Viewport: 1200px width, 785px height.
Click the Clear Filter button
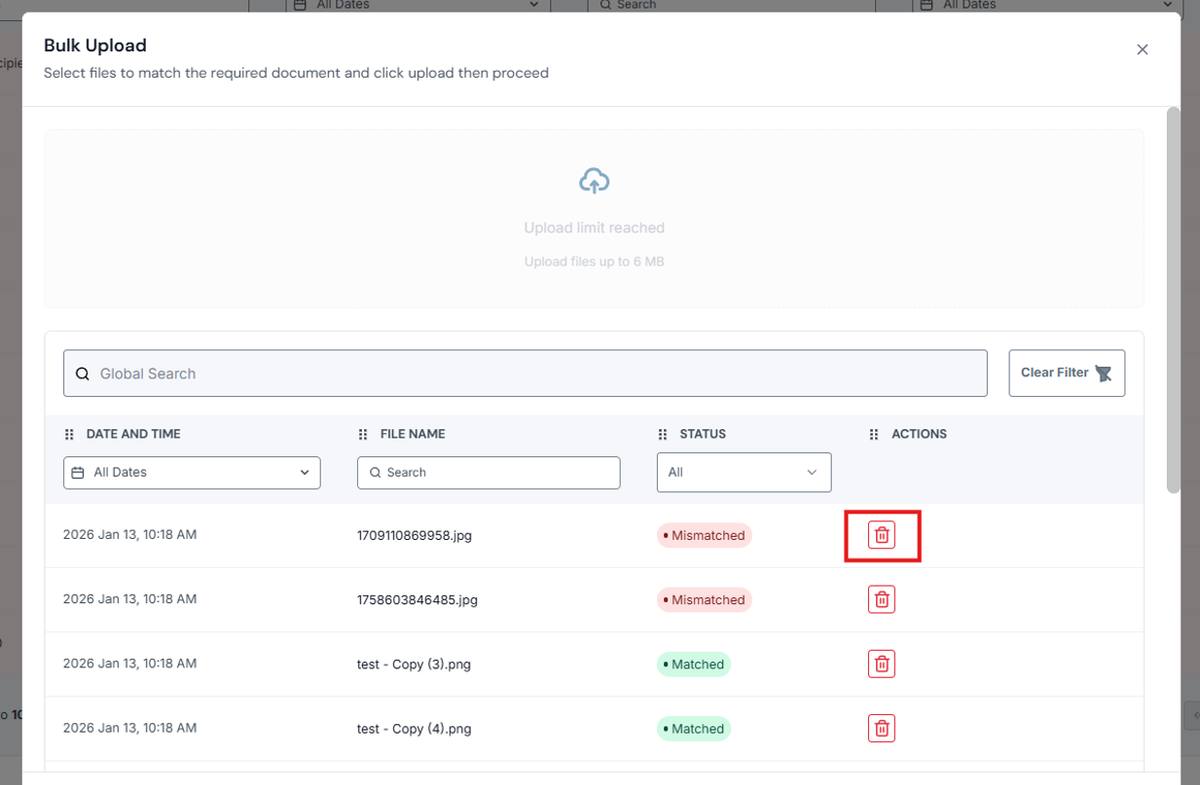(x=1066, y=373)
